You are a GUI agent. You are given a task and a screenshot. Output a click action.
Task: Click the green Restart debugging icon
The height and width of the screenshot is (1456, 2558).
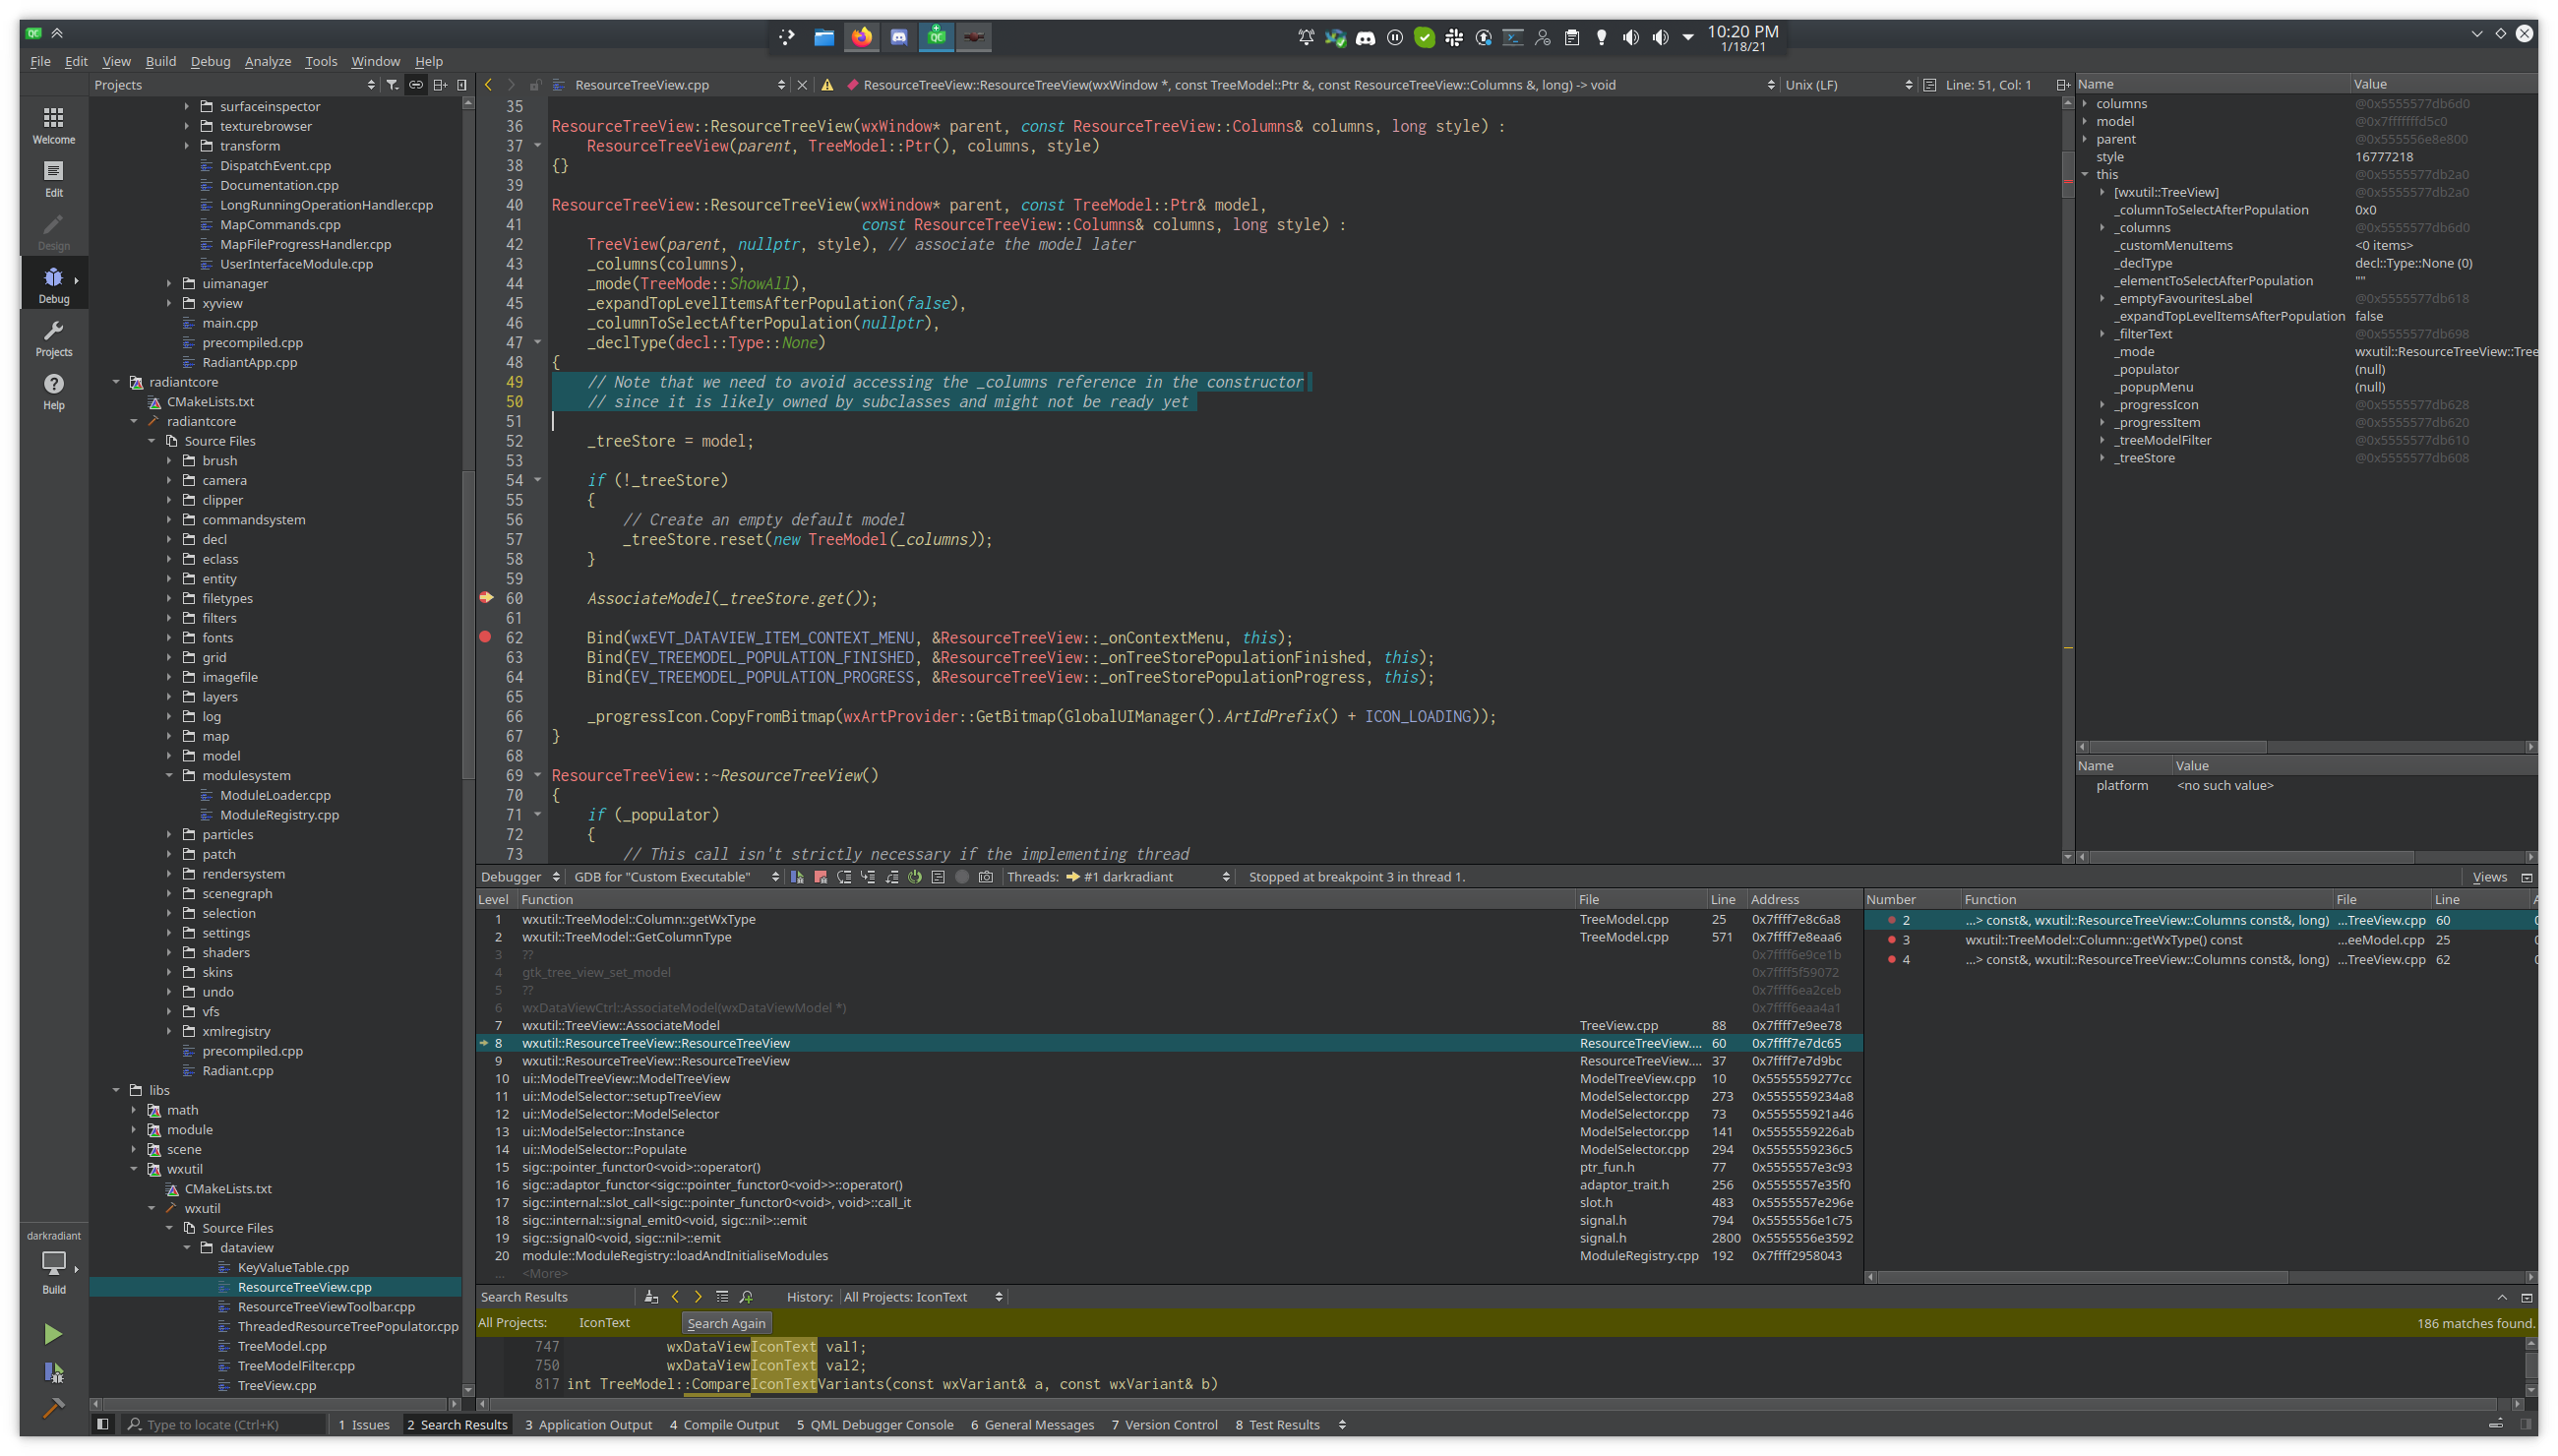point(914,877)
